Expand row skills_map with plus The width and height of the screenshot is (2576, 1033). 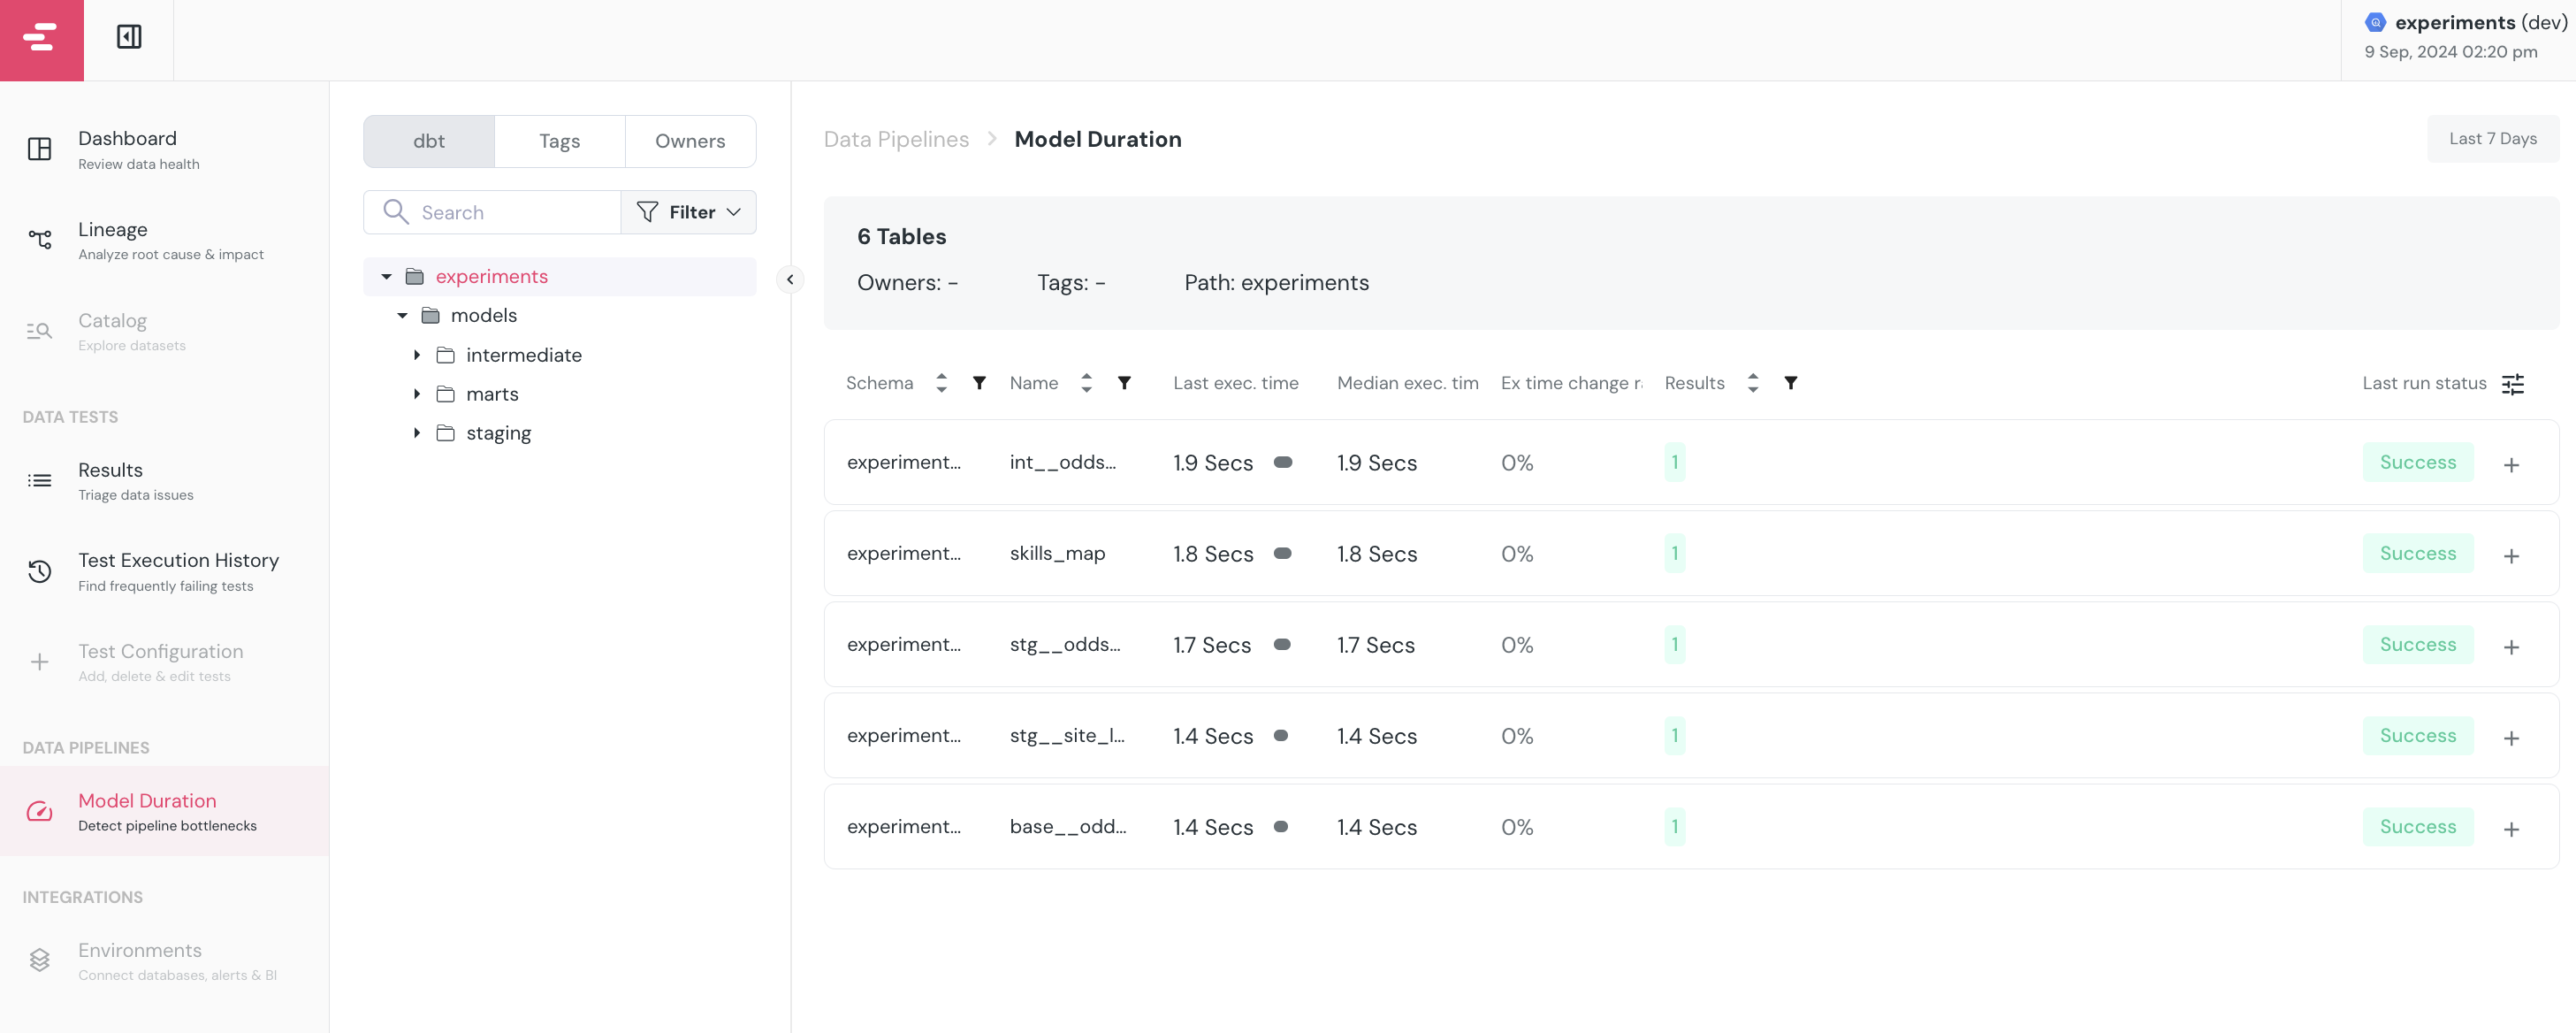pyautogui.click(x=2511, y=556)
